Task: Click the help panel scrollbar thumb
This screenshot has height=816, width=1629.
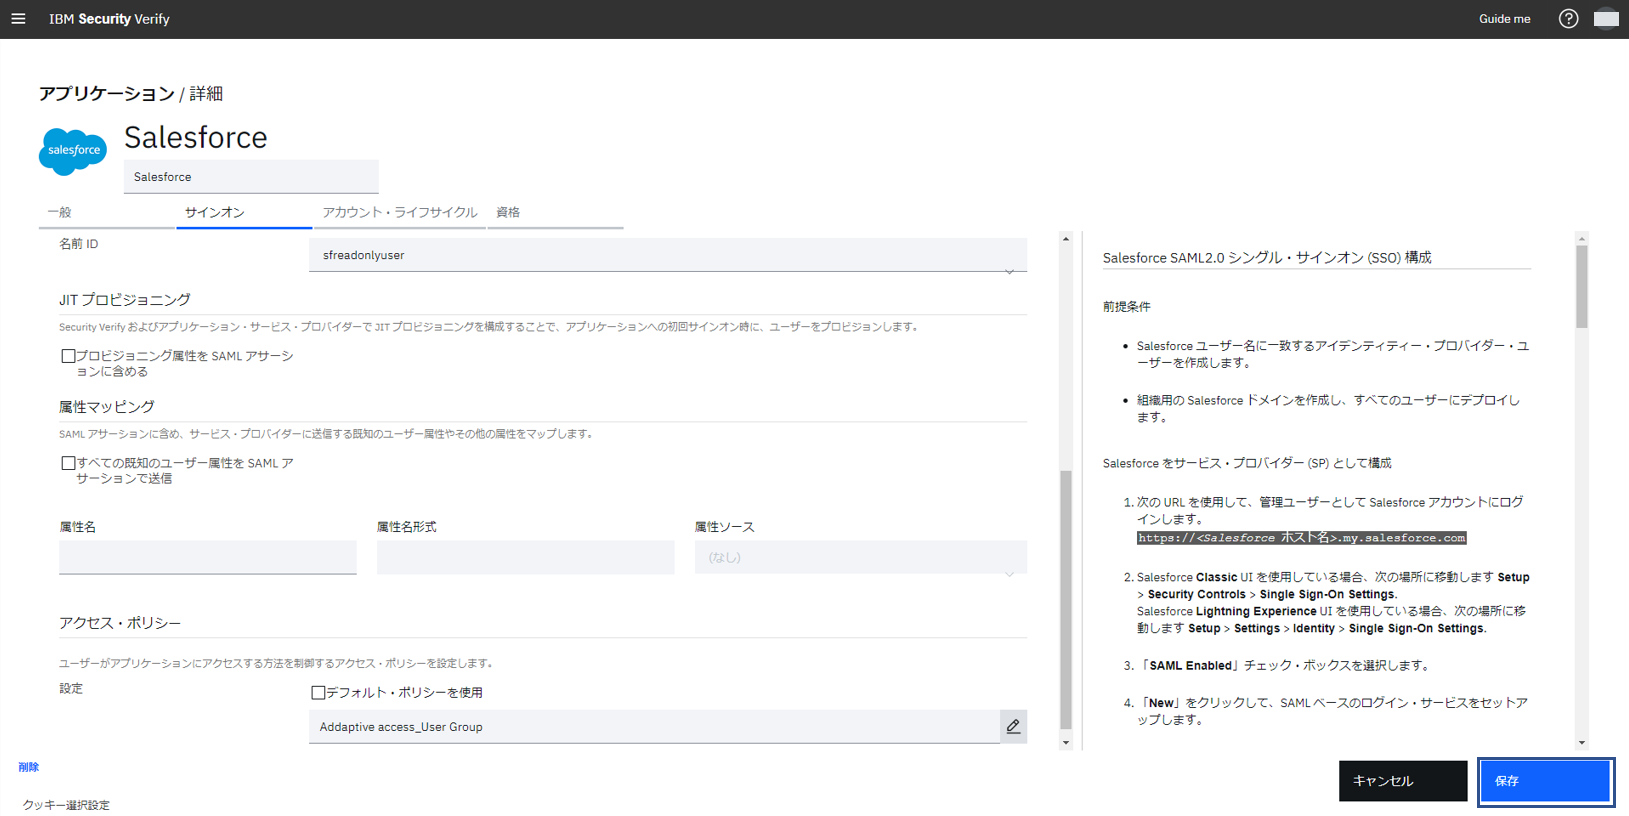Action: pyautogui.click(x=1582, y=287)
